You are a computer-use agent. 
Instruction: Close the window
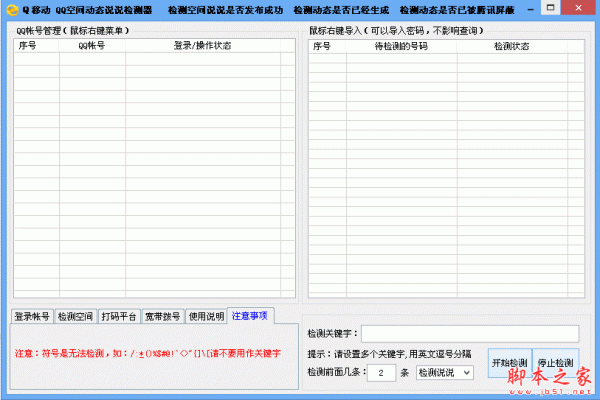pyautogui.click(x=579, y=8)
